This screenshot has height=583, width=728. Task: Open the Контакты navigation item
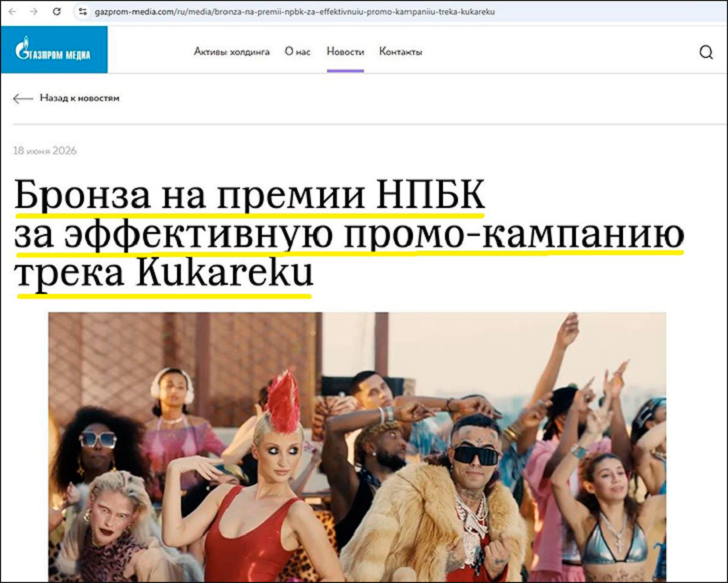[401, 52]
